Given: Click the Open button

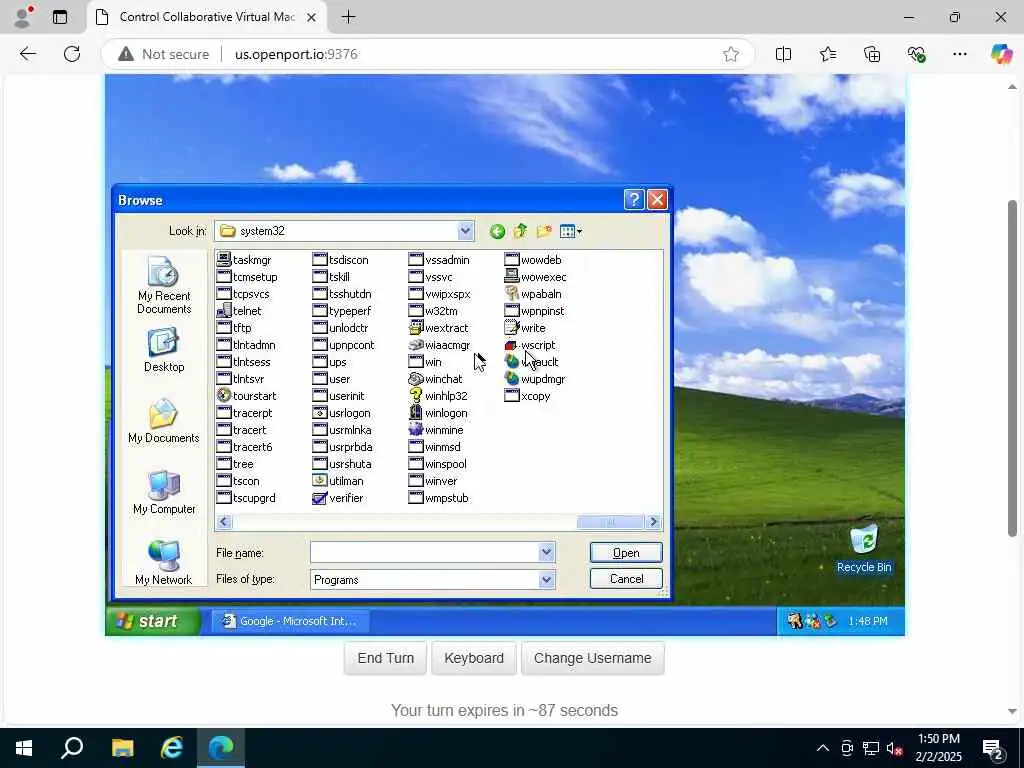Looking at the screenshot, I should 626,552.
